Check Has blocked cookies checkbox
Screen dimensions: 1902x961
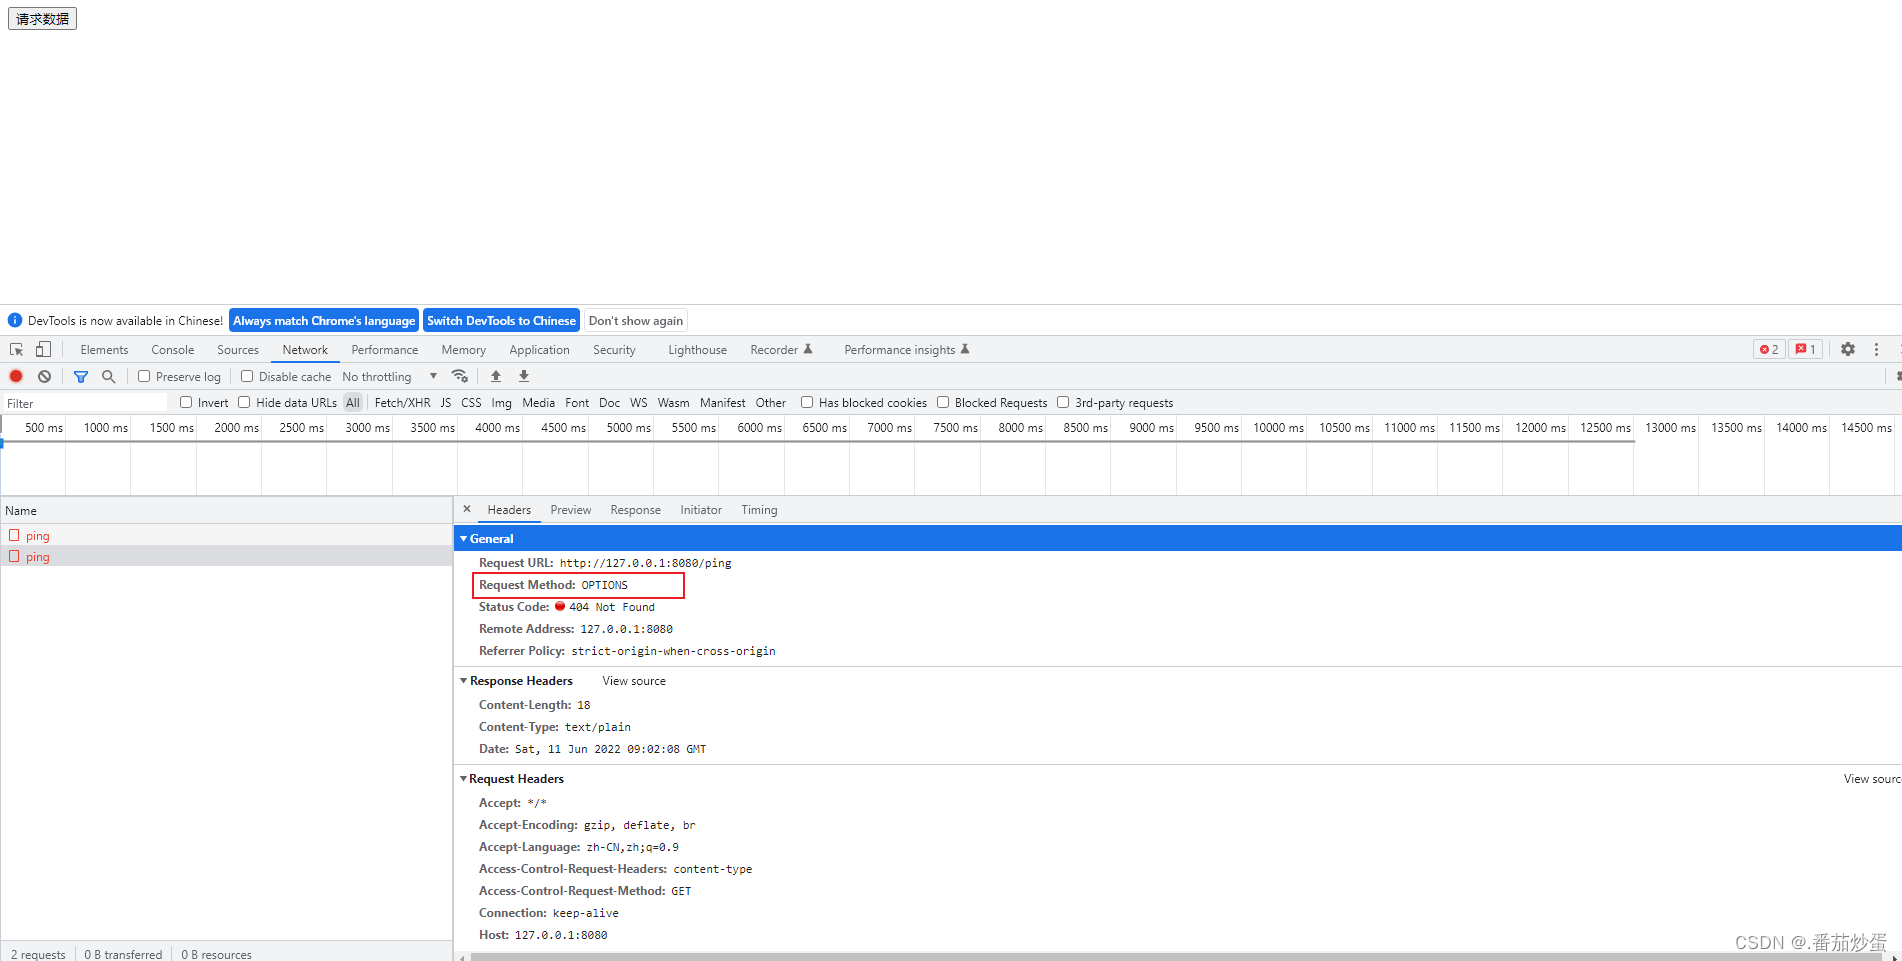(807, 402)
